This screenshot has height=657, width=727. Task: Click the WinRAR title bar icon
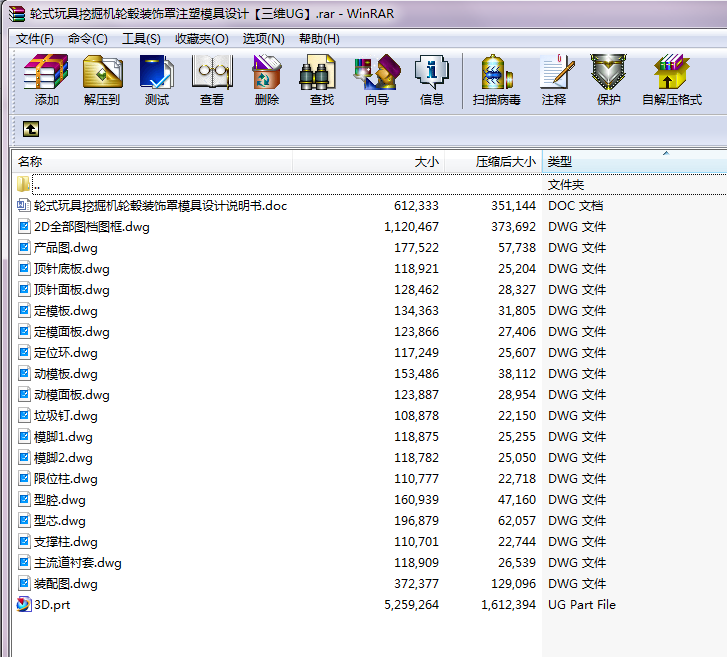[17, 14]
